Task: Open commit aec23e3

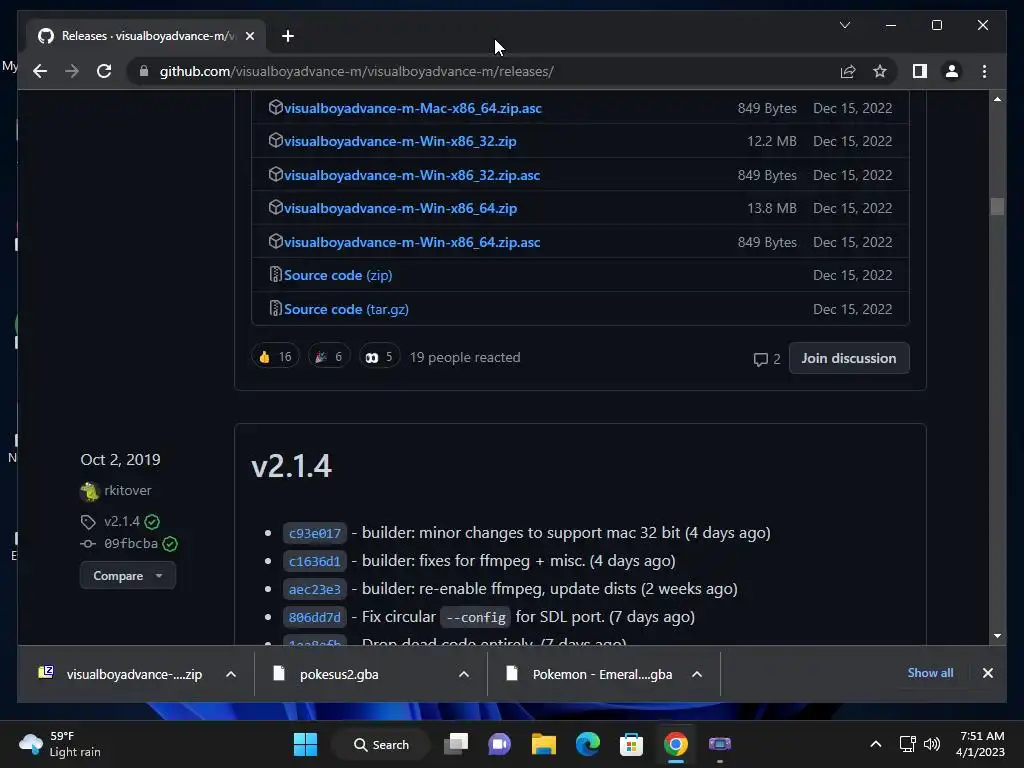Action: tap(314, 589)
